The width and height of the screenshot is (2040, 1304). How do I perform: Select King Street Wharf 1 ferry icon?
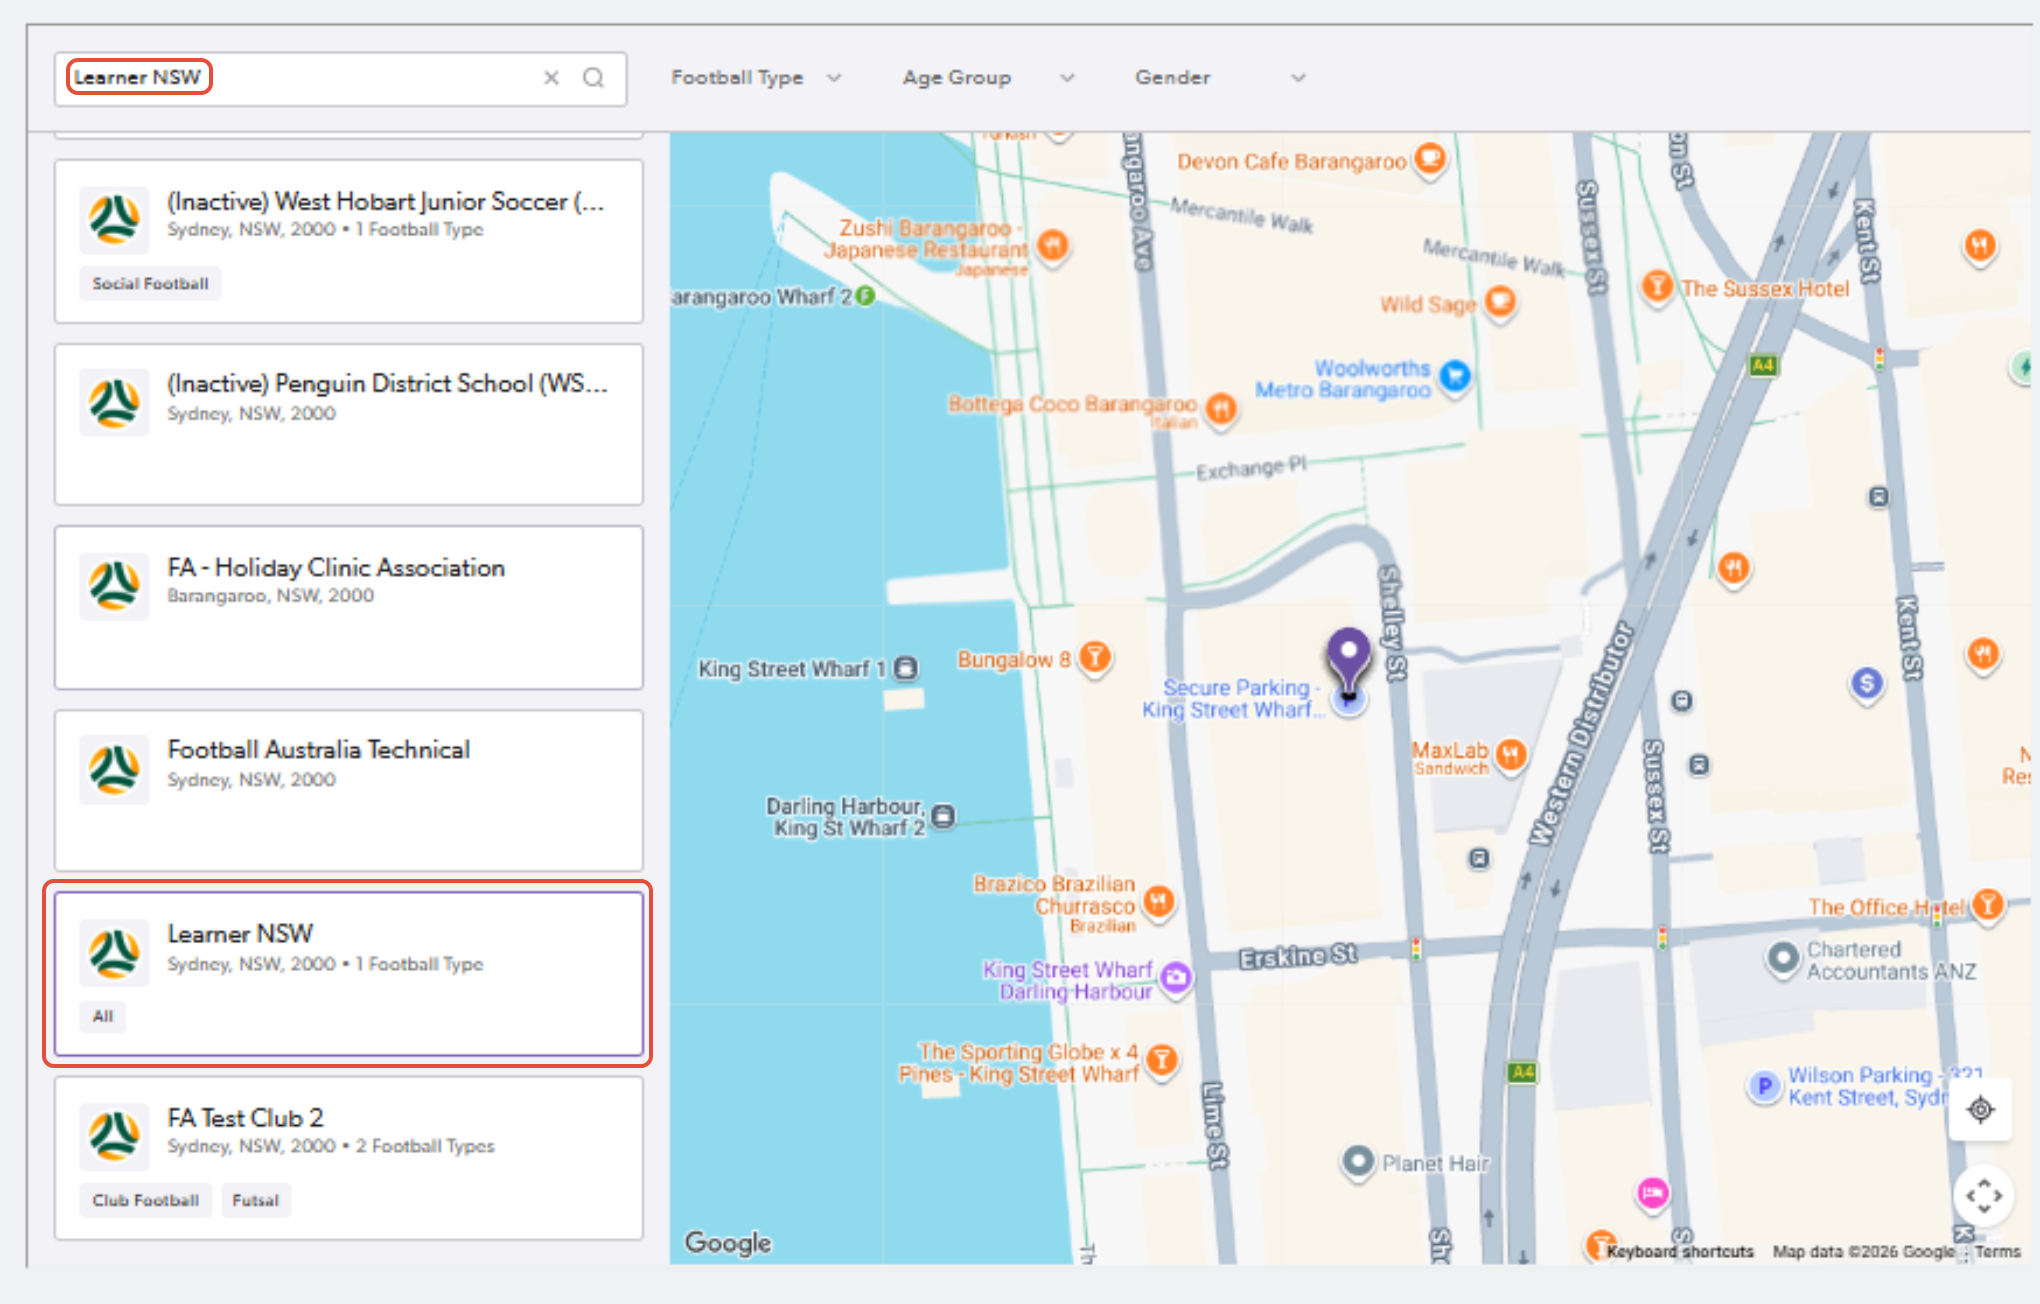coord(906,668)
